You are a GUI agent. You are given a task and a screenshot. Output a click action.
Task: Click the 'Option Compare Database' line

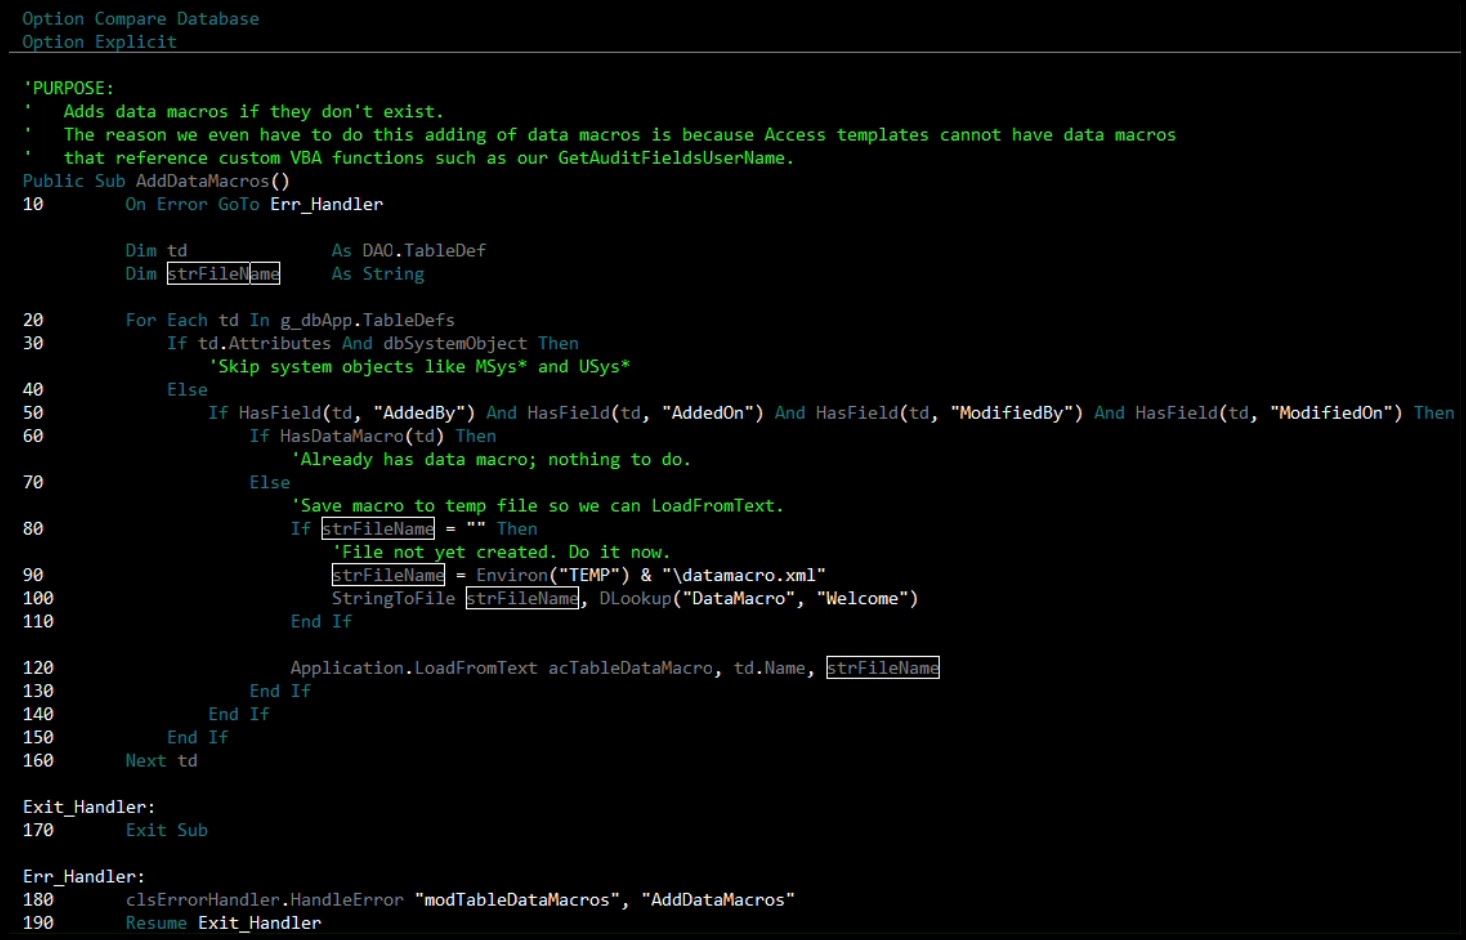pyautogui.click(x=141, y=19)
